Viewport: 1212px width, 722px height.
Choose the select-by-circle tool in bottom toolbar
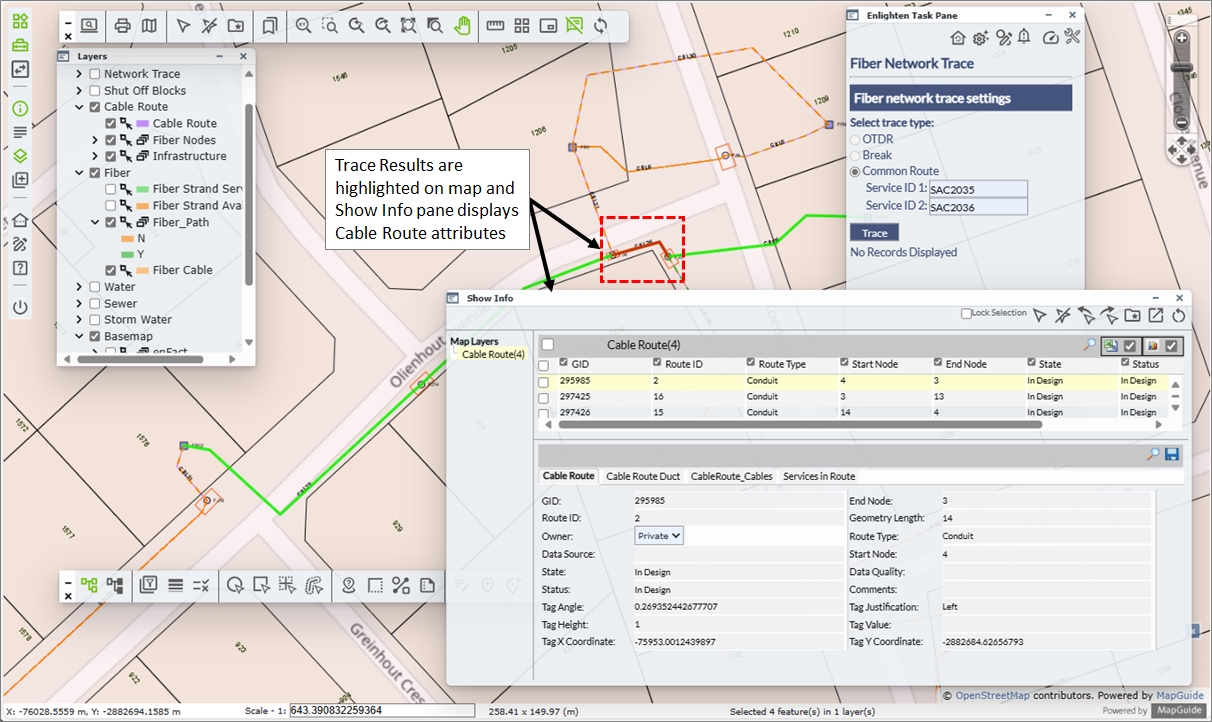[235, 586]
